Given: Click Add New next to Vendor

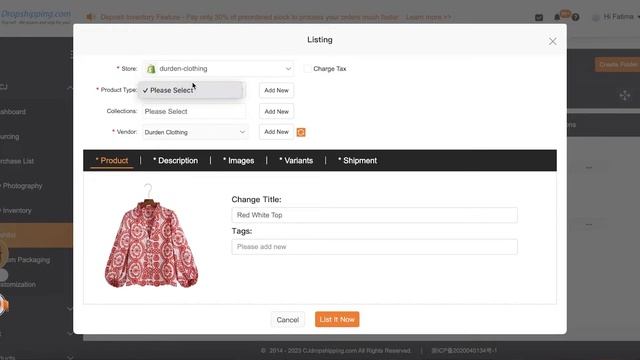Looking at the screenshot, I should pos(276,132).
